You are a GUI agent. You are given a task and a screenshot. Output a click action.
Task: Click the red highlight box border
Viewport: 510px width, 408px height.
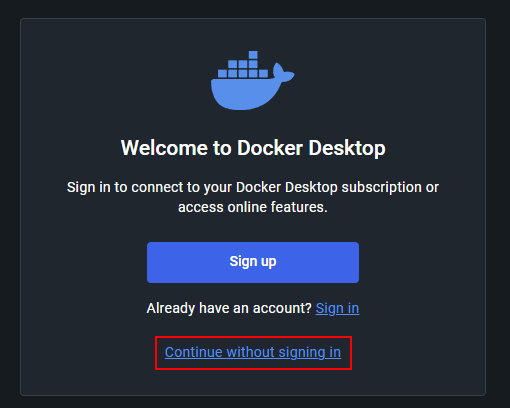(x=253, y=337)
